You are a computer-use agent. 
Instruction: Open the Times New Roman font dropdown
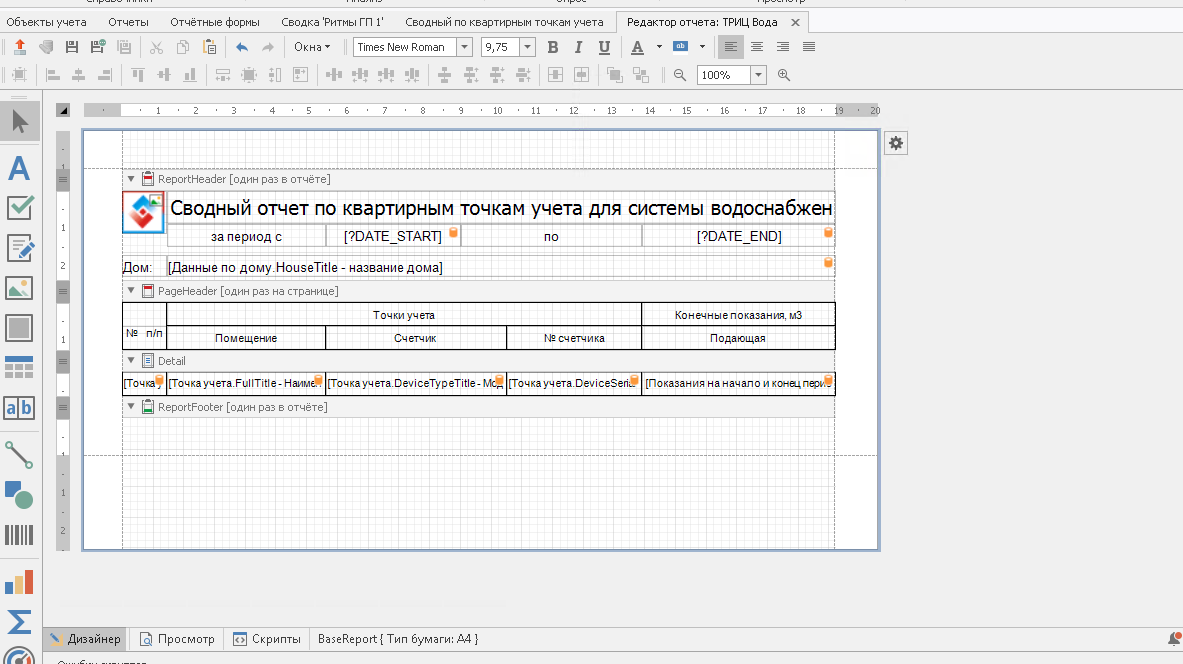pos(464,47)
